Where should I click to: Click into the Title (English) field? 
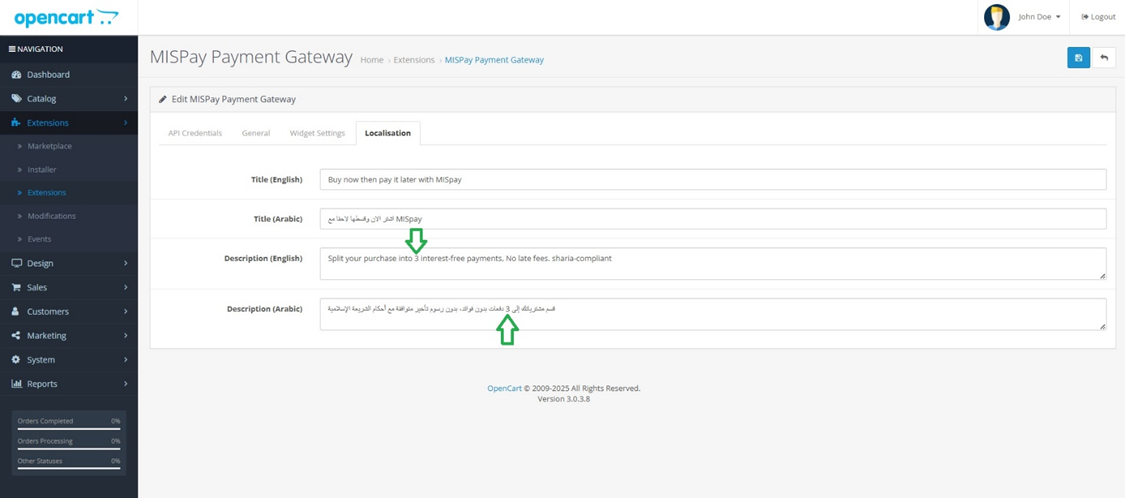(x=713, y=179)
